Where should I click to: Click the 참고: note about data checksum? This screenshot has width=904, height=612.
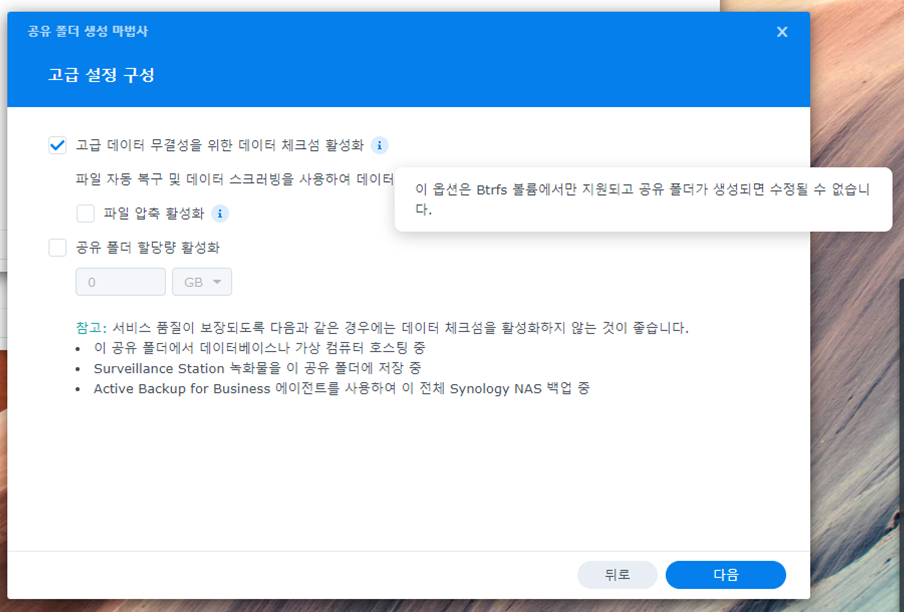(x=382, y=328)
